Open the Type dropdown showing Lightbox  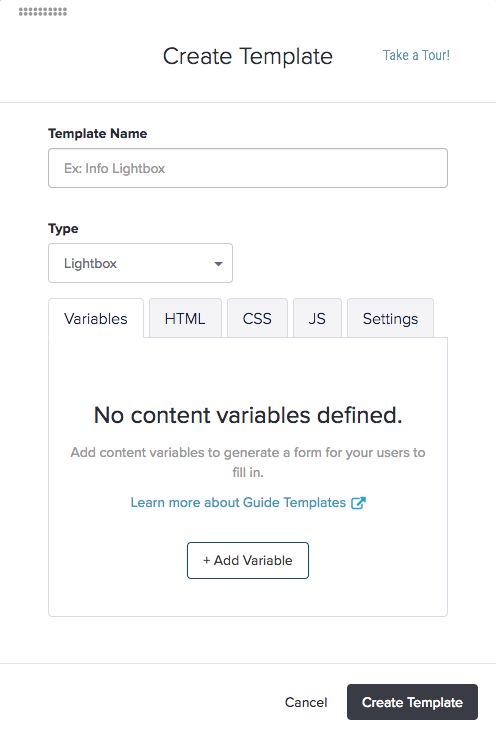coord(140,263)
